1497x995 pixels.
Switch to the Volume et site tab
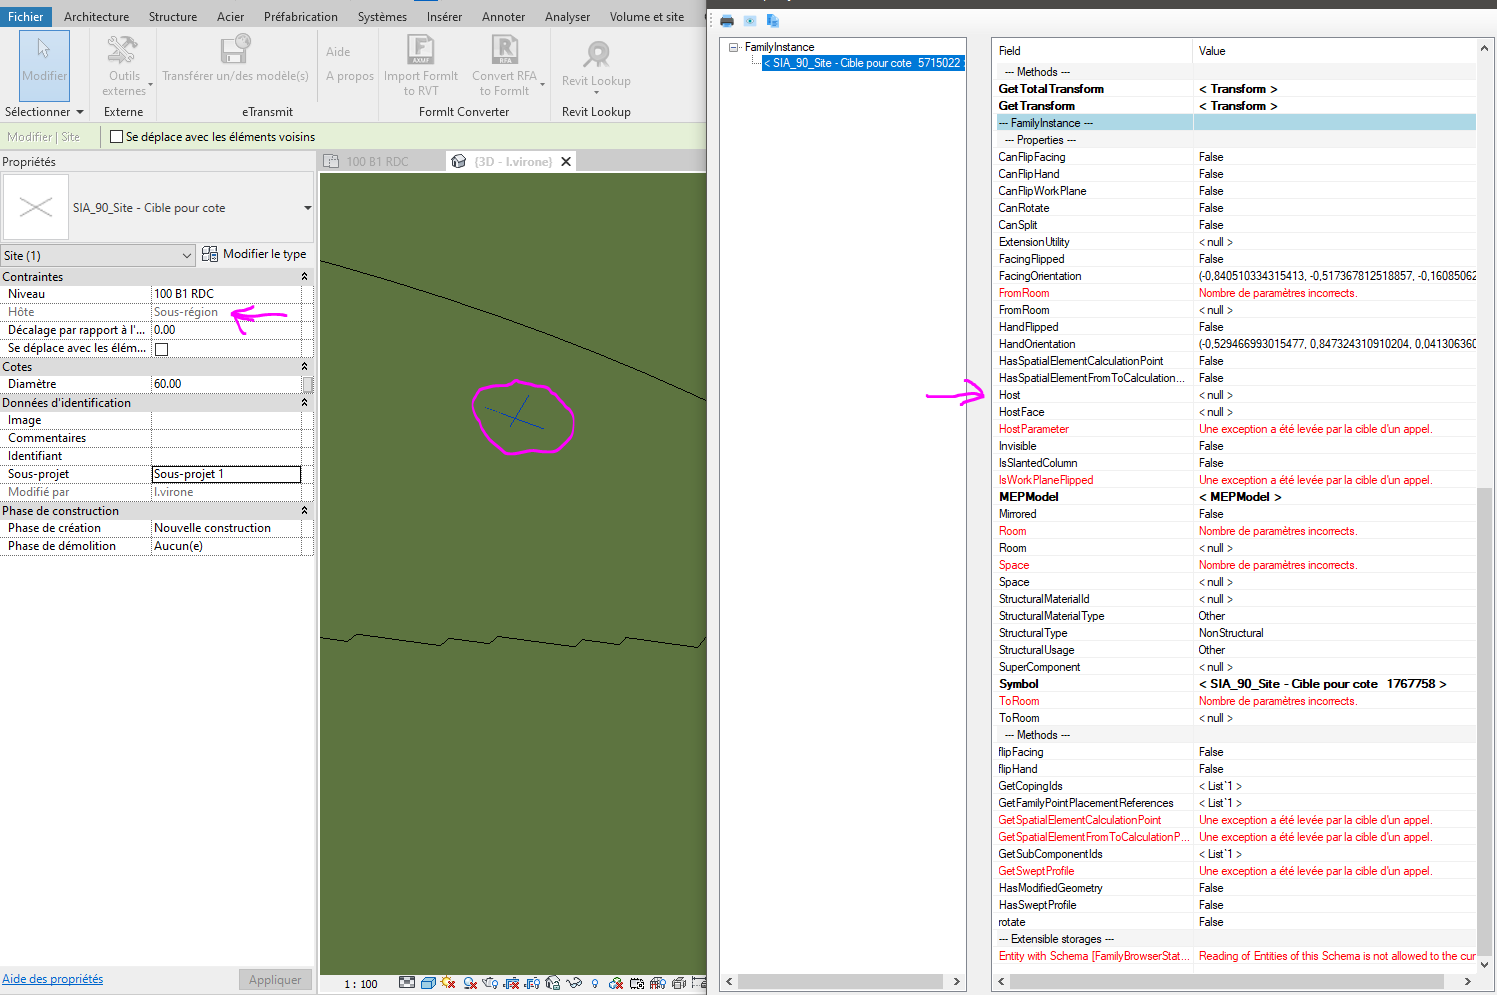tap(644, 16)
